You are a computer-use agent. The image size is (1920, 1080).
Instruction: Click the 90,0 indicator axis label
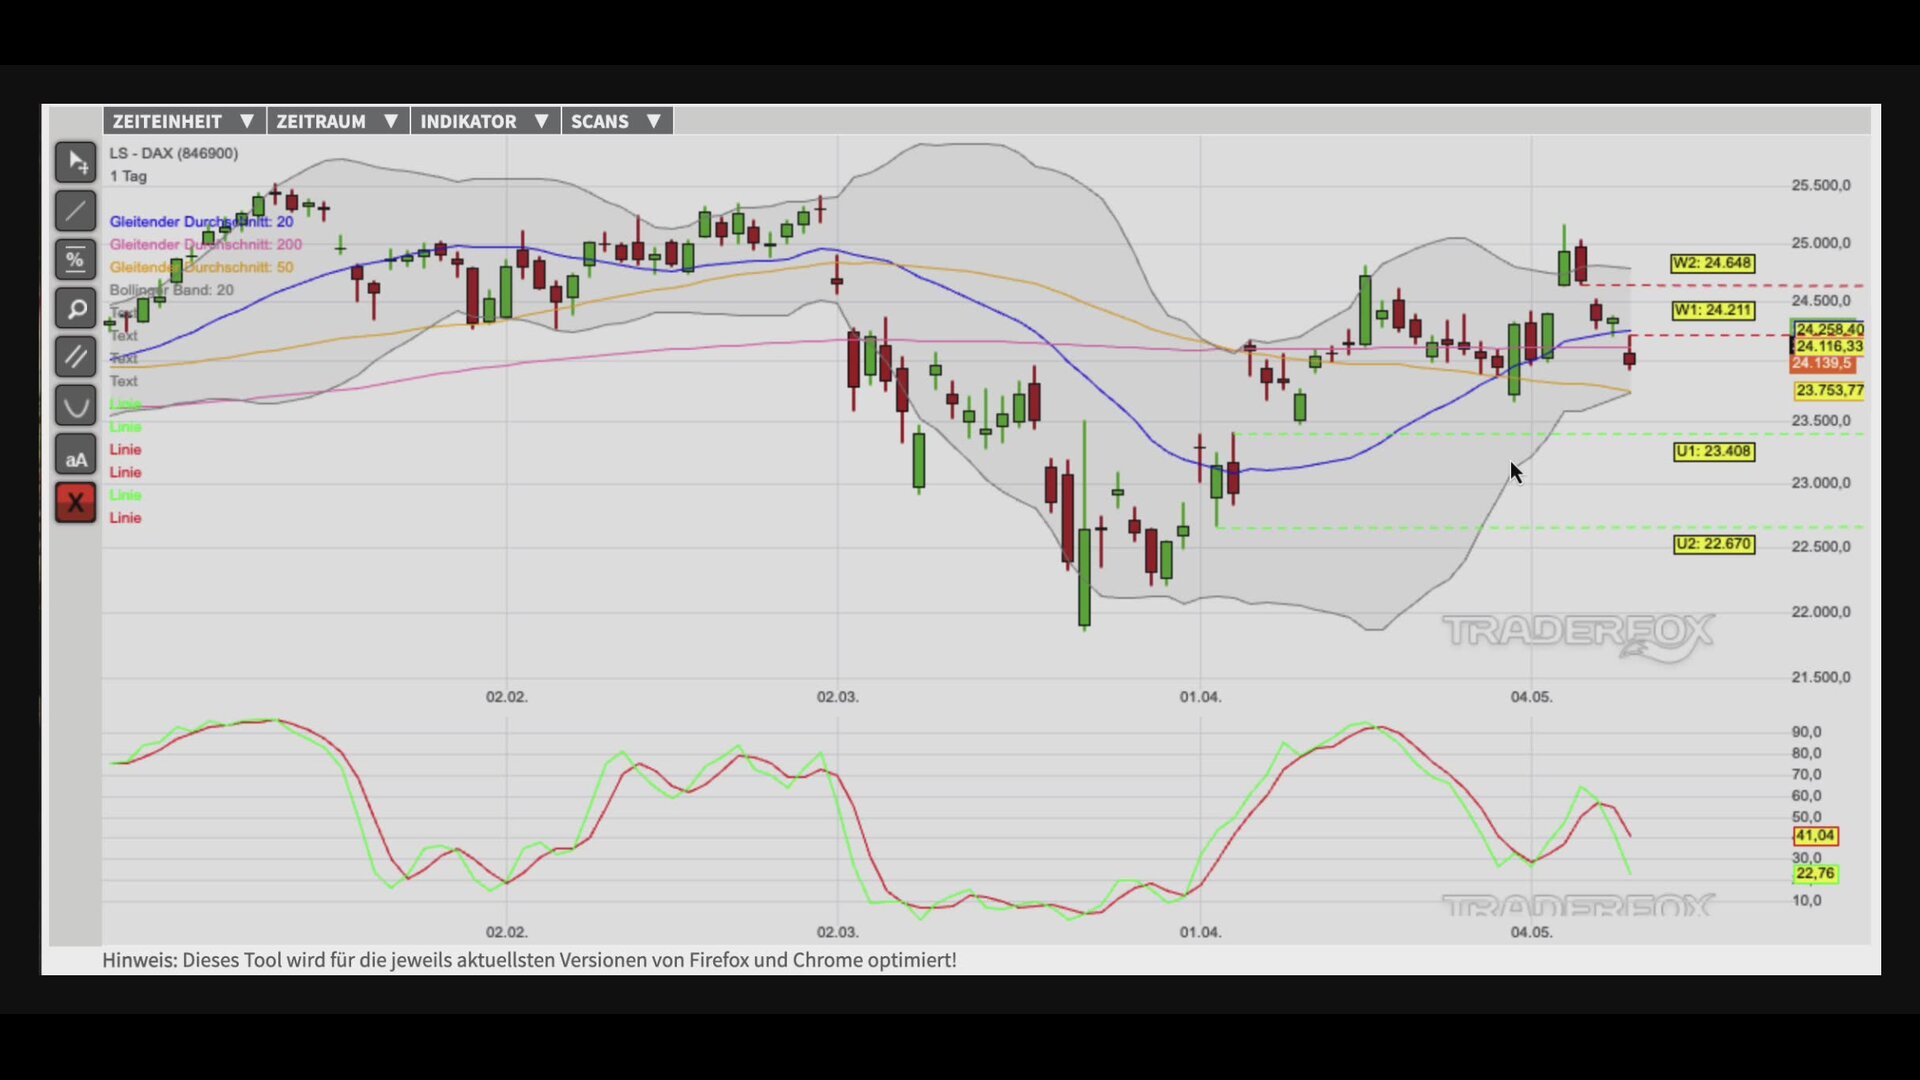1806,732
